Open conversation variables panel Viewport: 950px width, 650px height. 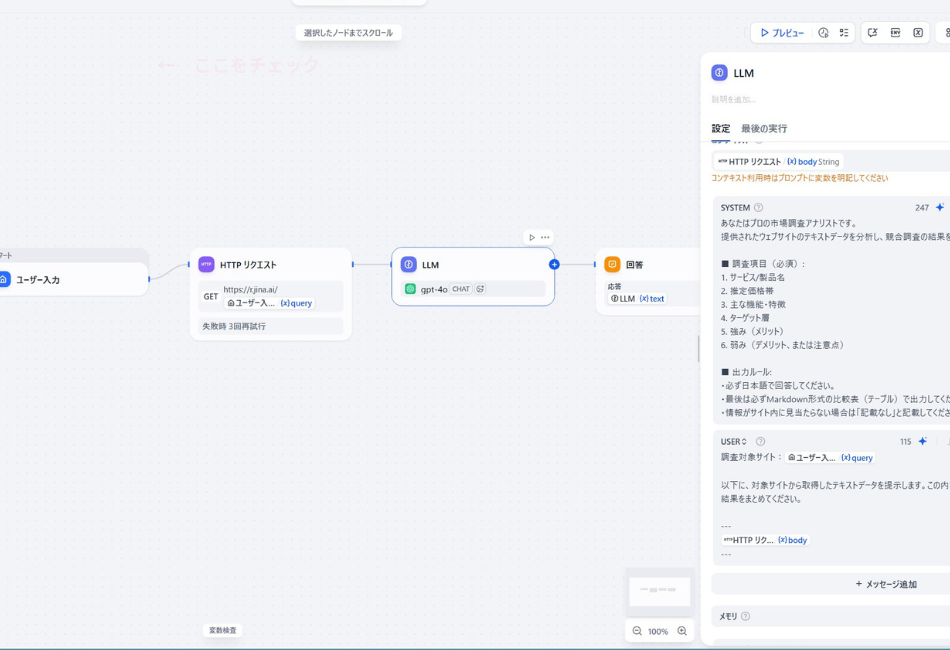872,32
